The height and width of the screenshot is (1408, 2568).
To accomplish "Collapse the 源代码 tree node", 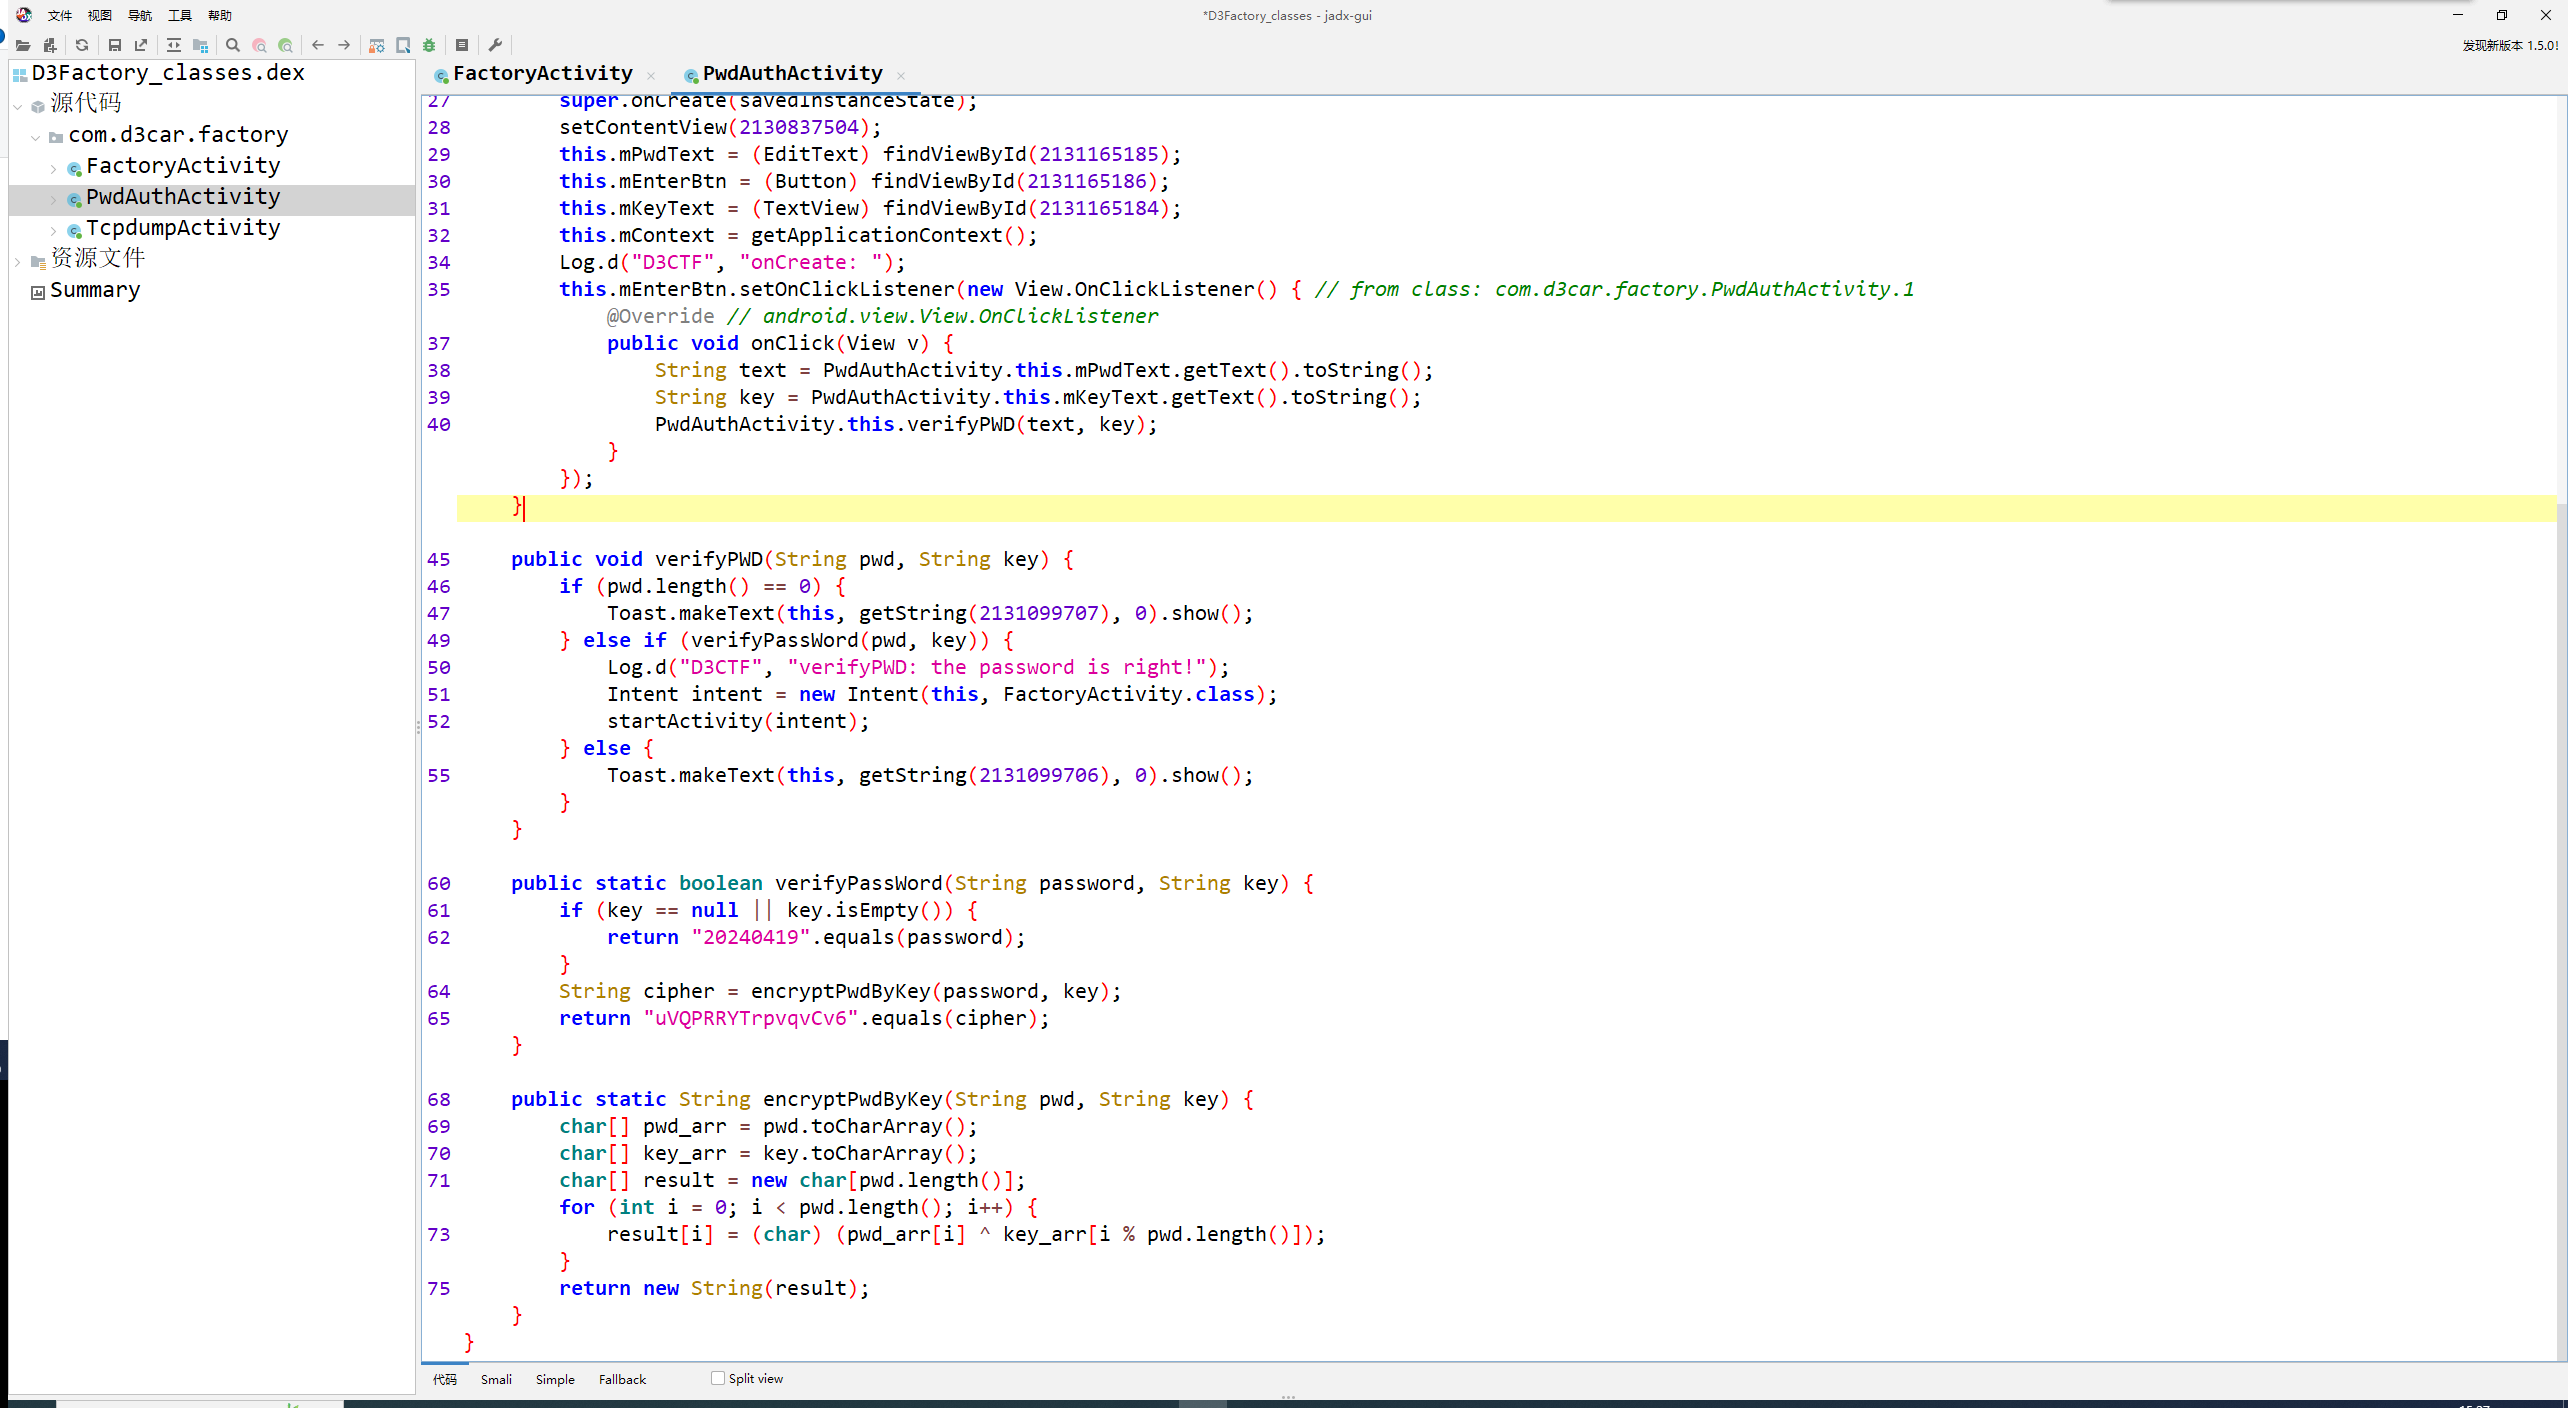I will click(18, 105).
